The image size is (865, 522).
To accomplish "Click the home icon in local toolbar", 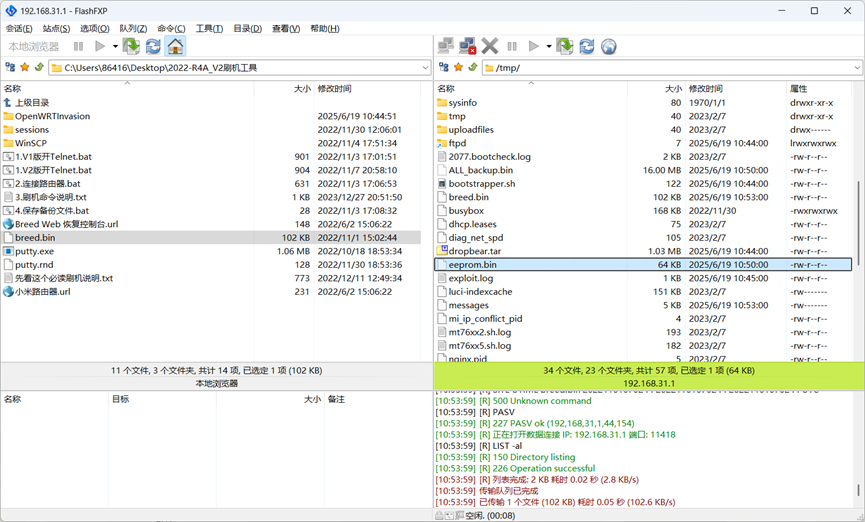I will (175, 46).
